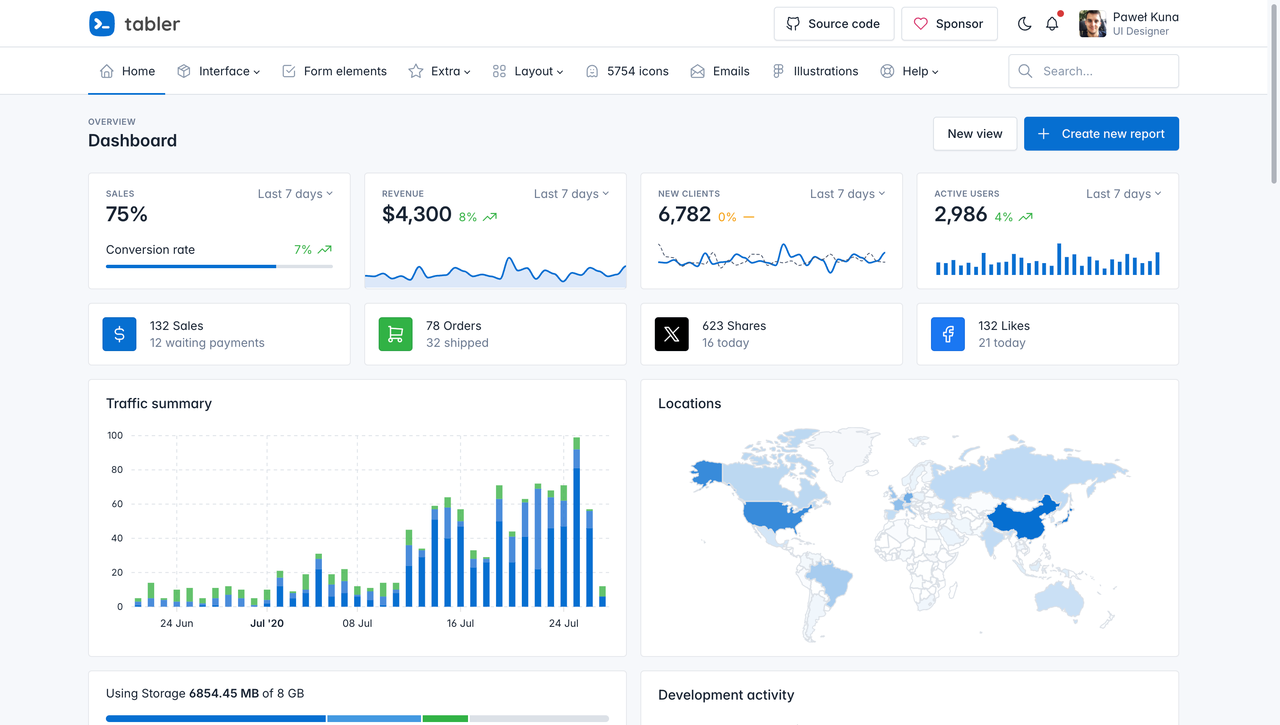Expand the Interface menu
The image size is (1280, 725).
tap(218, 71)
